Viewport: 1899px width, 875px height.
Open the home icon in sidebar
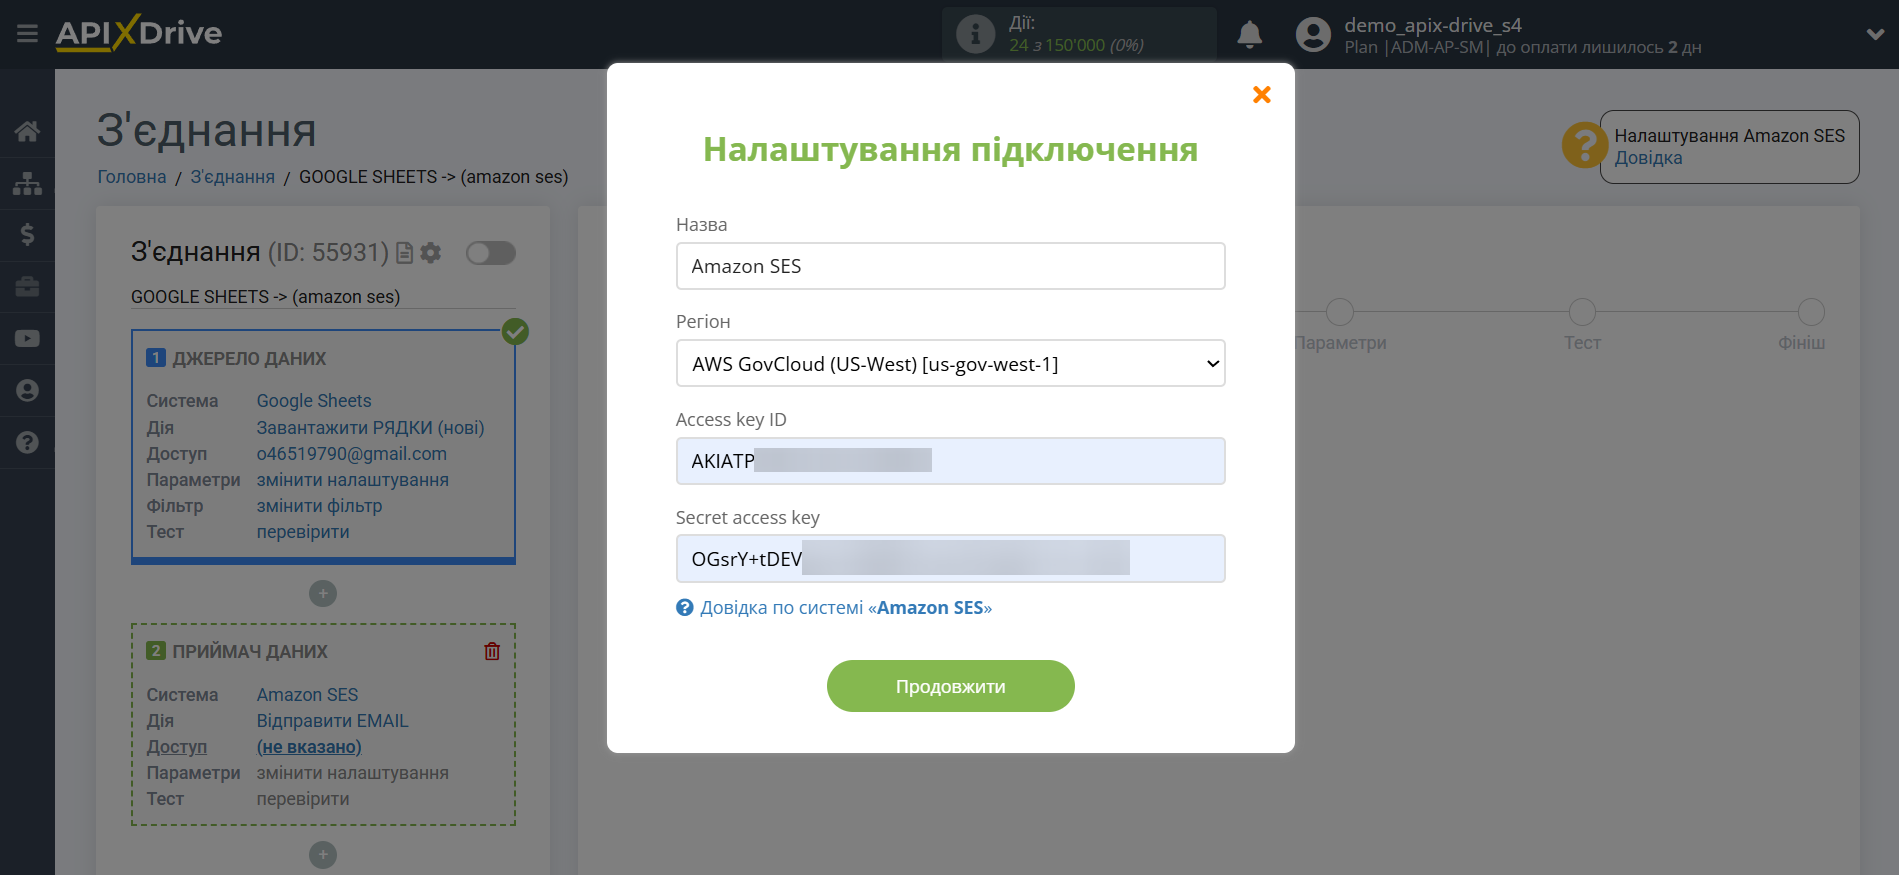point(27,131)
